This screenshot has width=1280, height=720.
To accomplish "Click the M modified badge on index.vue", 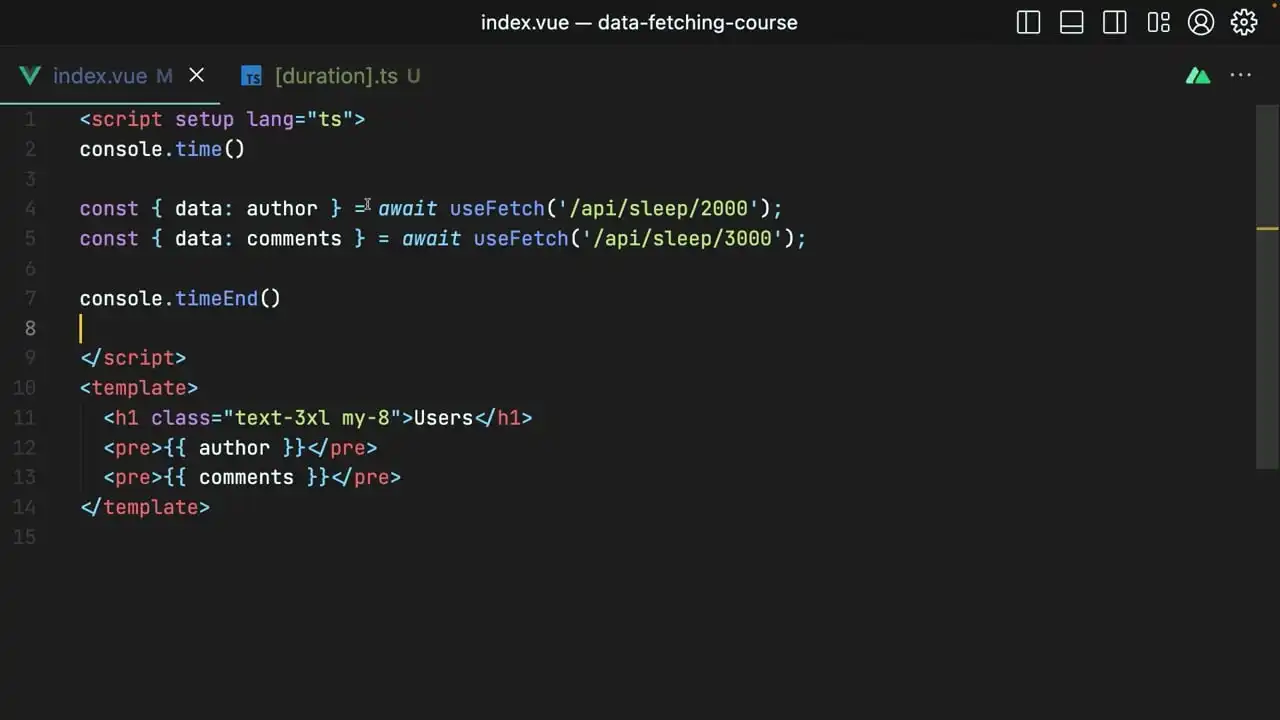I will [163, 75].
